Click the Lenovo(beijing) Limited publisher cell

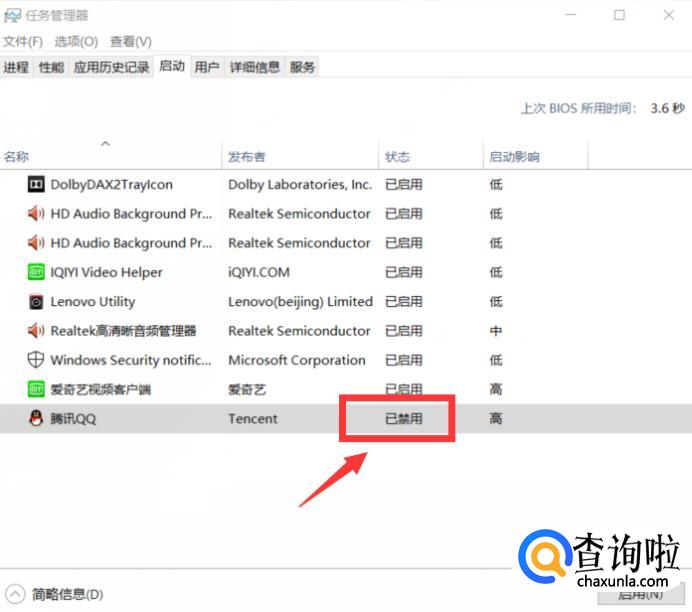click(301, 302)
